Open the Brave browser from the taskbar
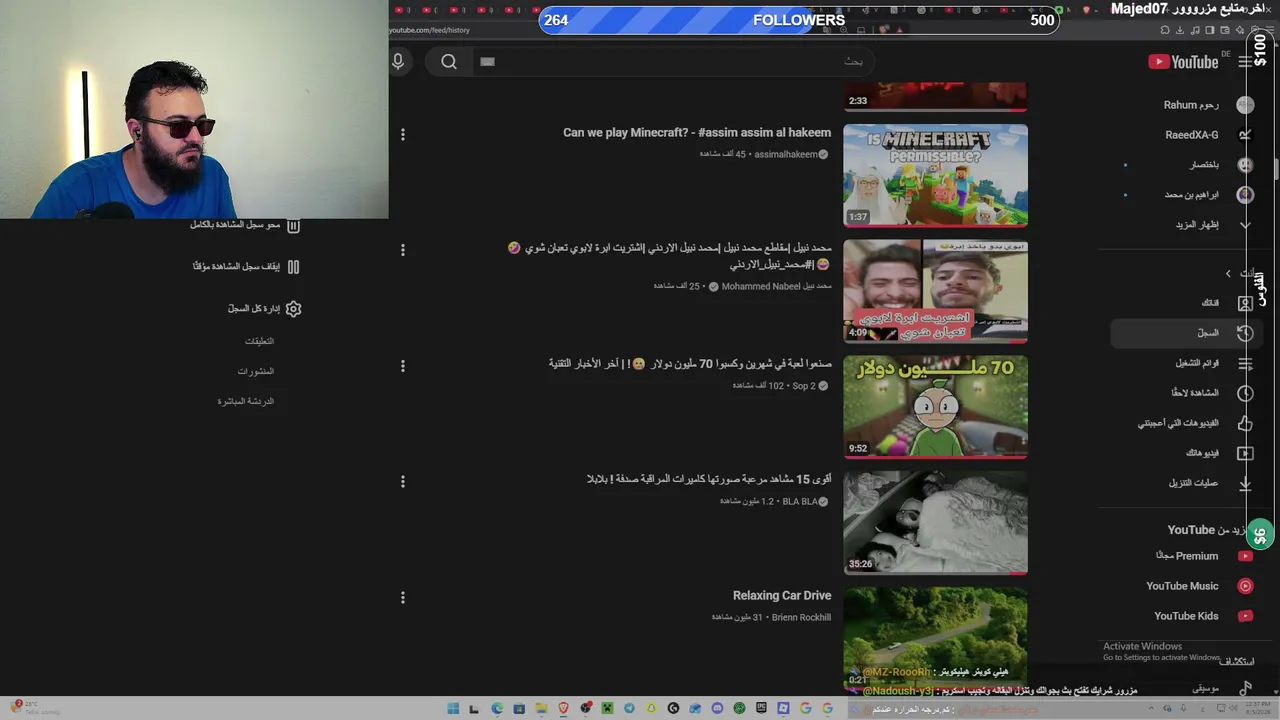The height and width of the screenshot is (720, 1280). click(563, 709)
